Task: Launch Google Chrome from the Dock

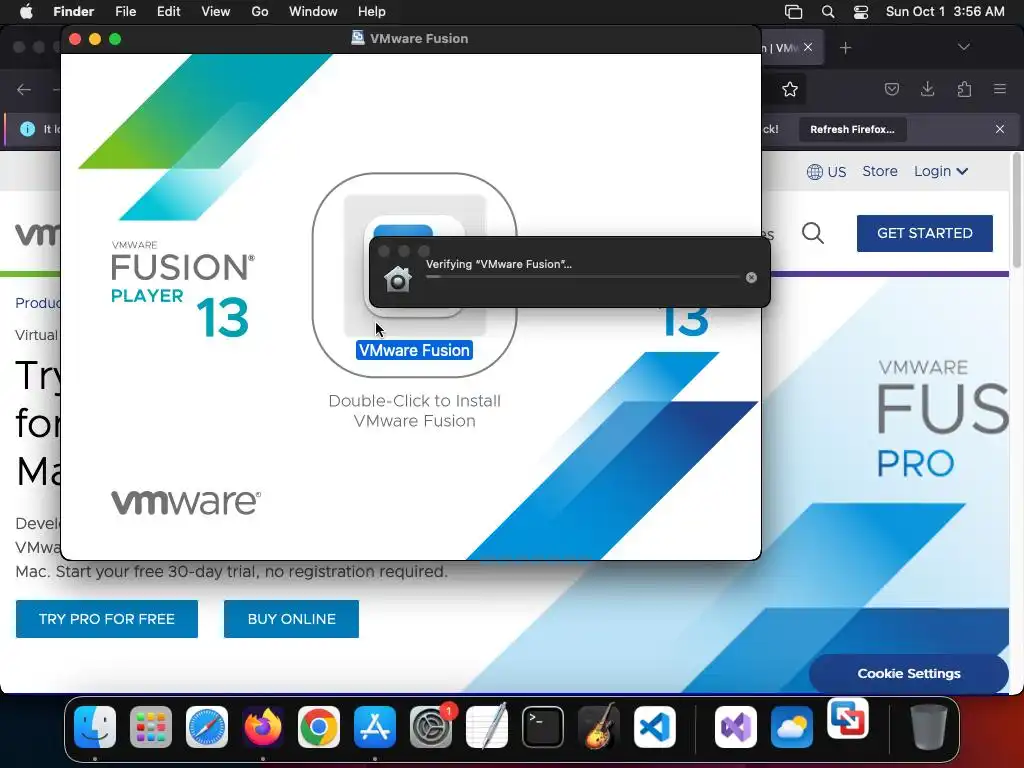Action: [x=319, y=727]
